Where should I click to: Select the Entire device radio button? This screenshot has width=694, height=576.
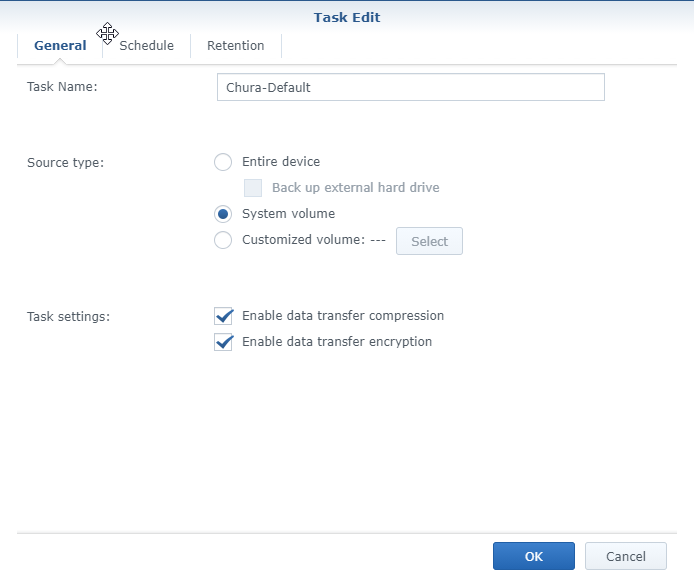click(223, 162)
